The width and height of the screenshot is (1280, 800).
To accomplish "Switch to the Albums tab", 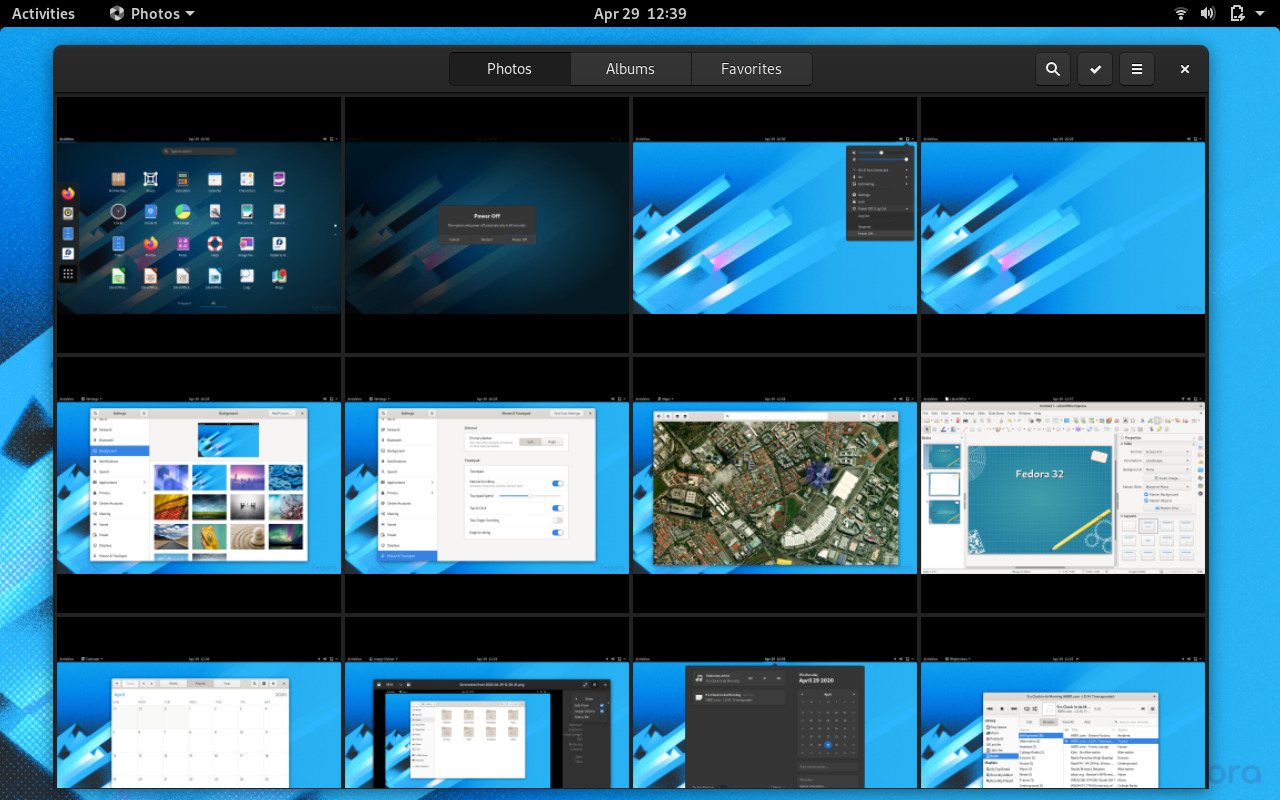I will point(630,69).
